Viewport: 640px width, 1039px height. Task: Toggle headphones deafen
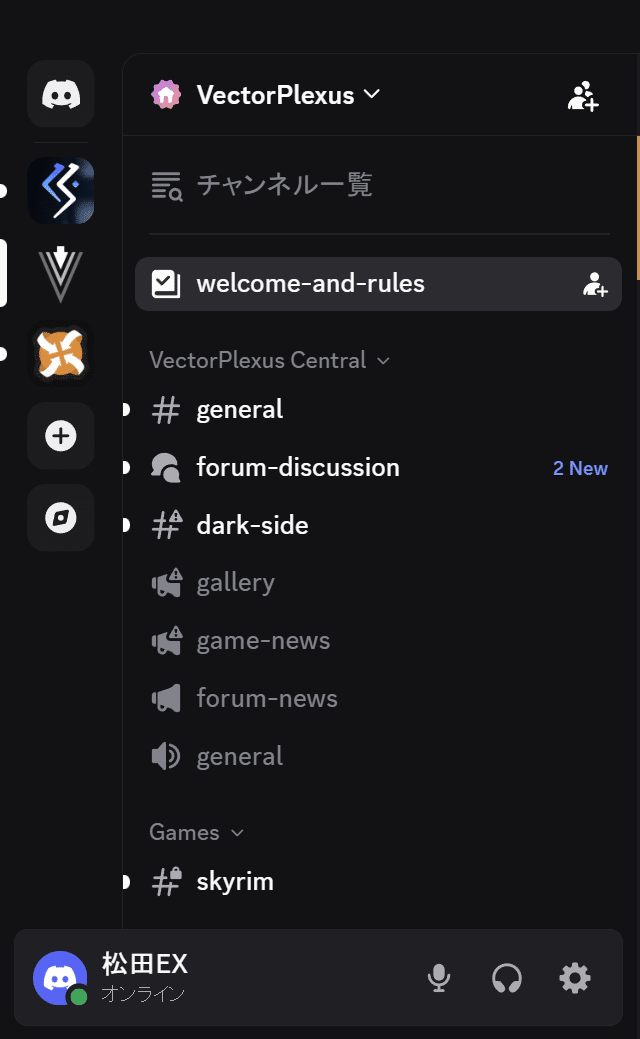coord(507,978)
